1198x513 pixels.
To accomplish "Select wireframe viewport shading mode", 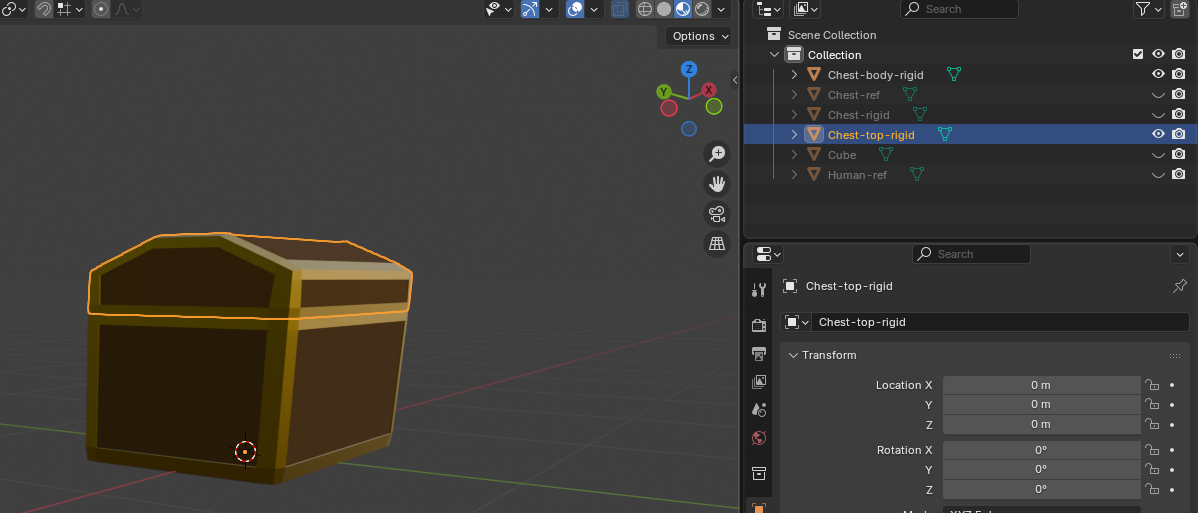I will coord(645,9).
